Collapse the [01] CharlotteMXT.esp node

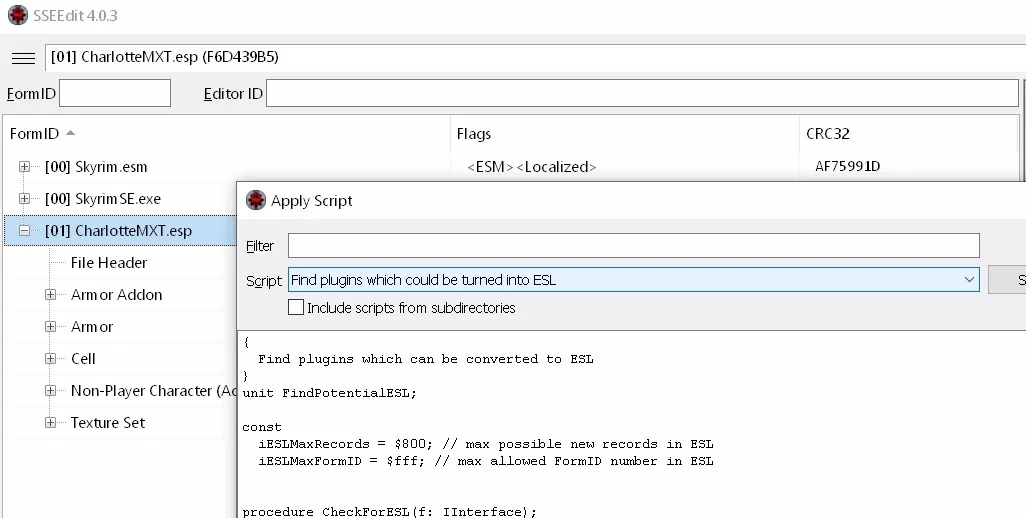pyautogui.click(x=24, y=231)
